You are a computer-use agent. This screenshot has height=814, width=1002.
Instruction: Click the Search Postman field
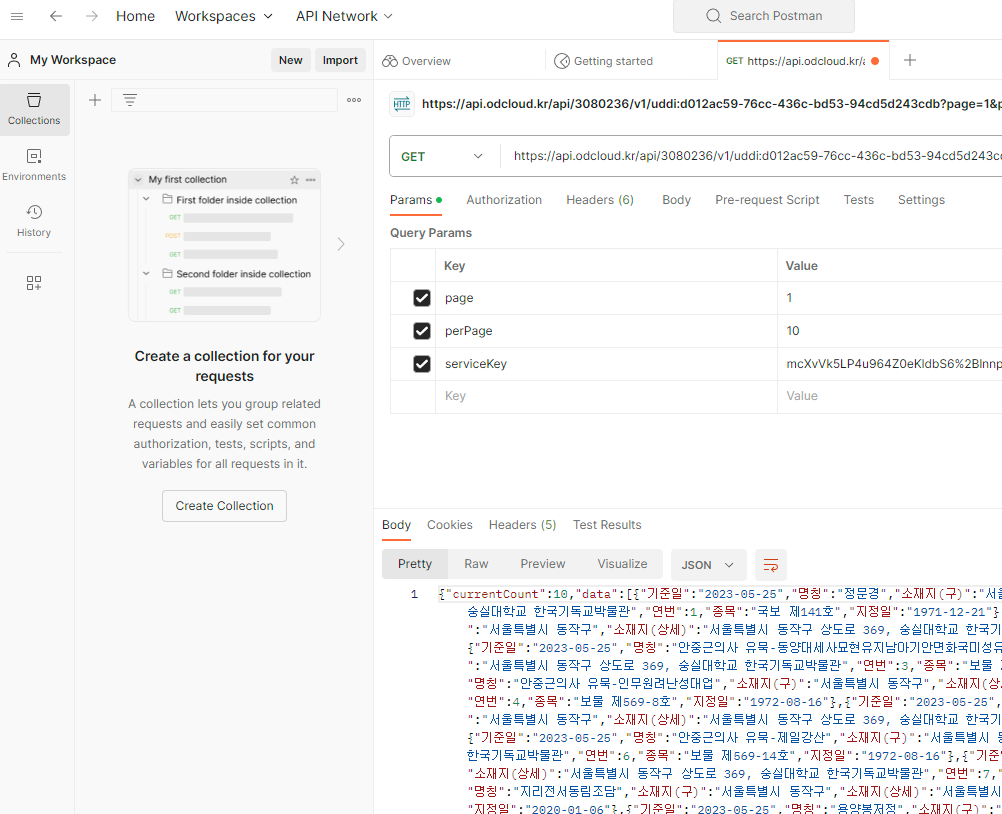764,16
